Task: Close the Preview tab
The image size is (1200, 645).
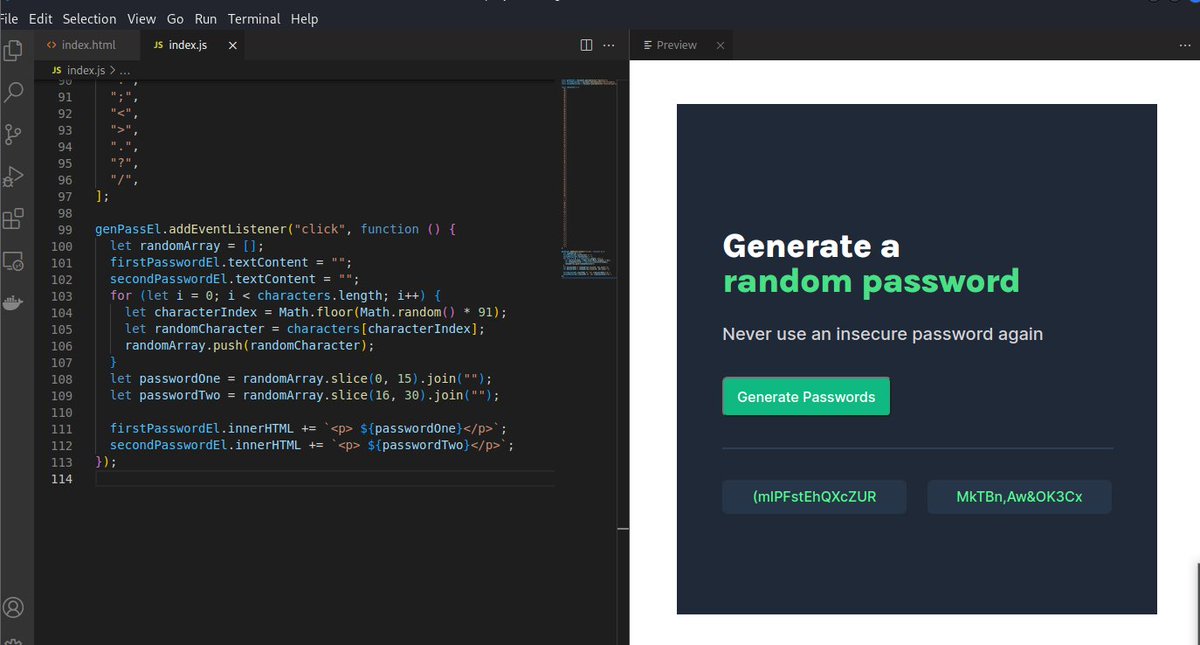Action: point(719,45)
